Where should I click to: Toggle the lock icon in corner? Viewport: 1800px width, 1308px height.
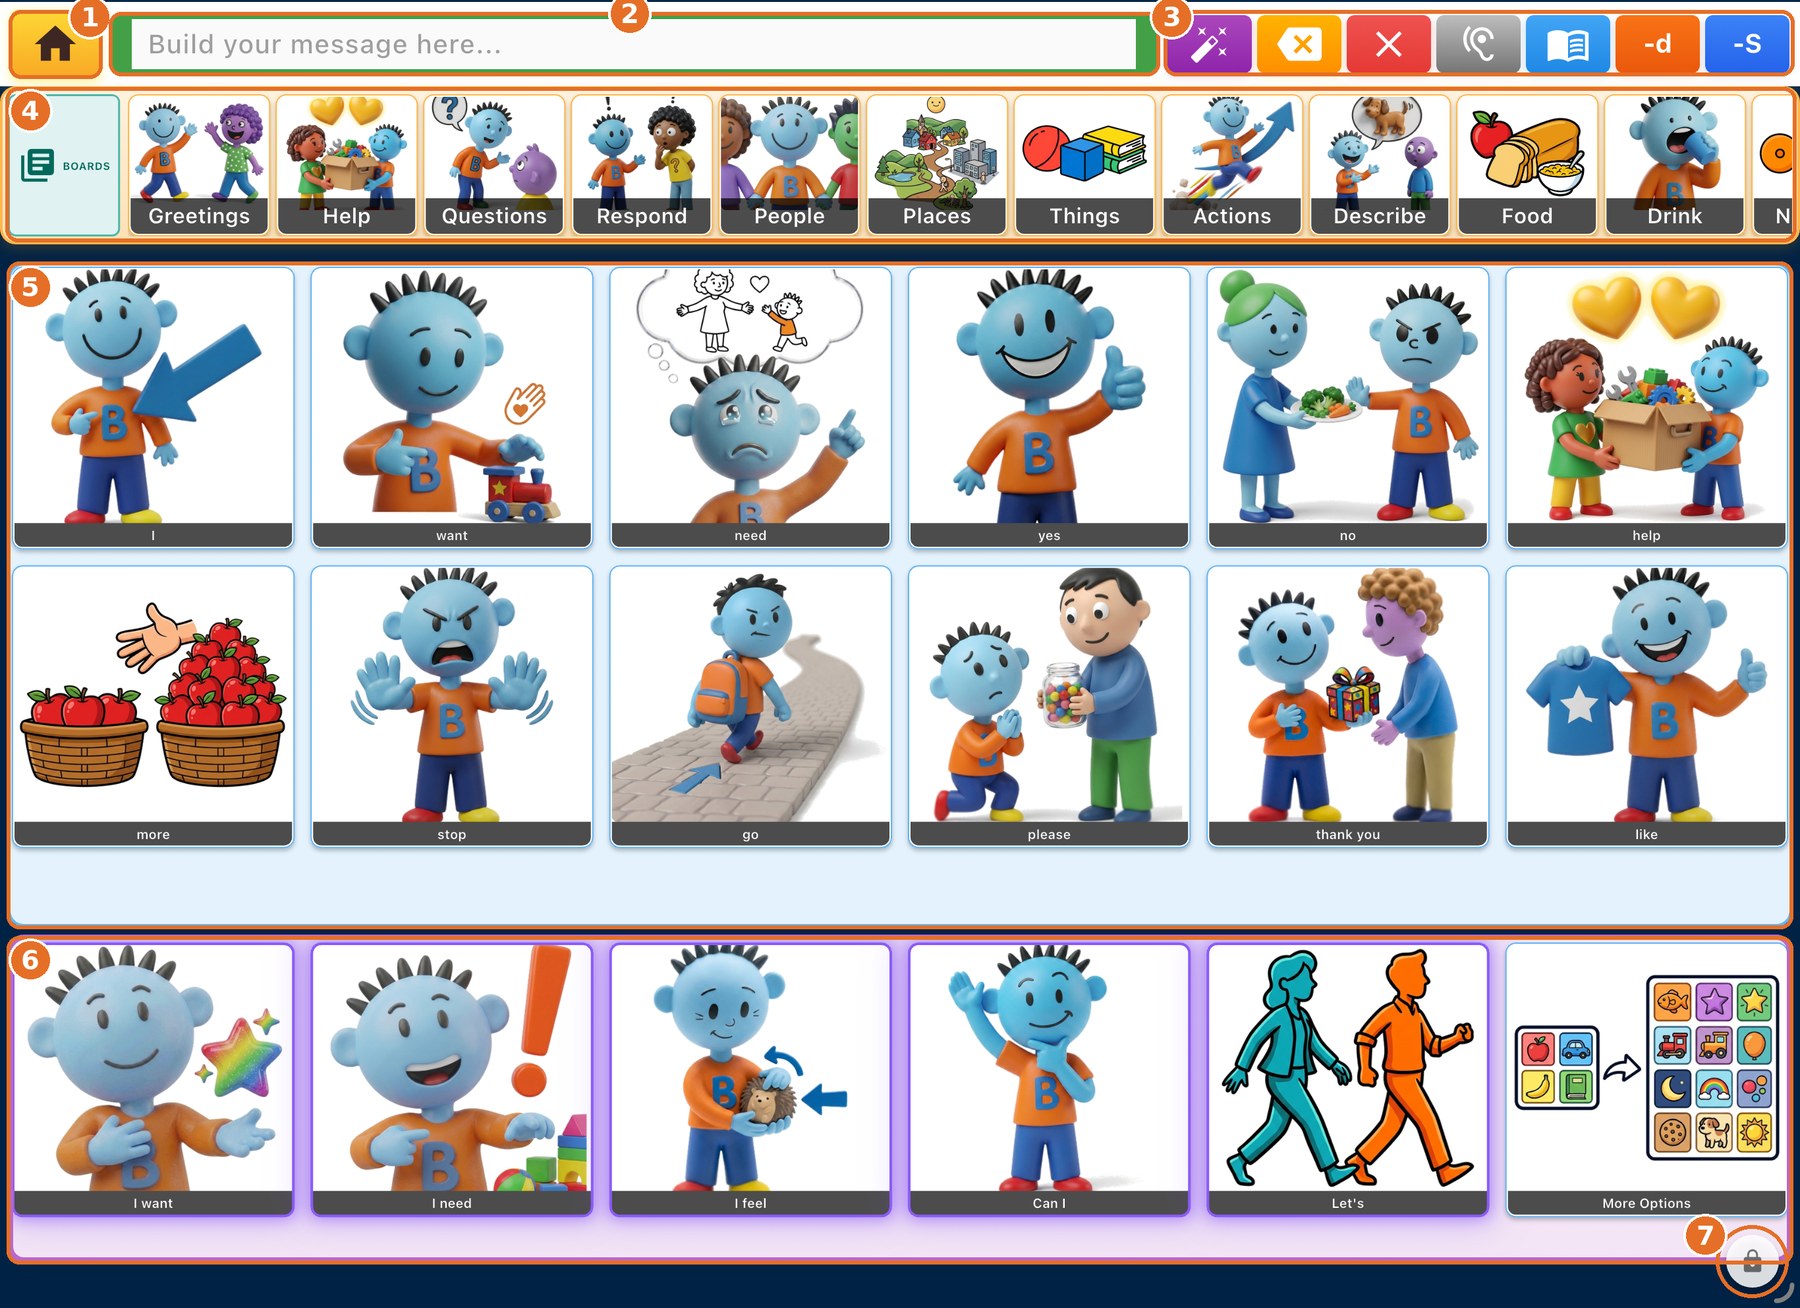(x=1752, y=1261)
